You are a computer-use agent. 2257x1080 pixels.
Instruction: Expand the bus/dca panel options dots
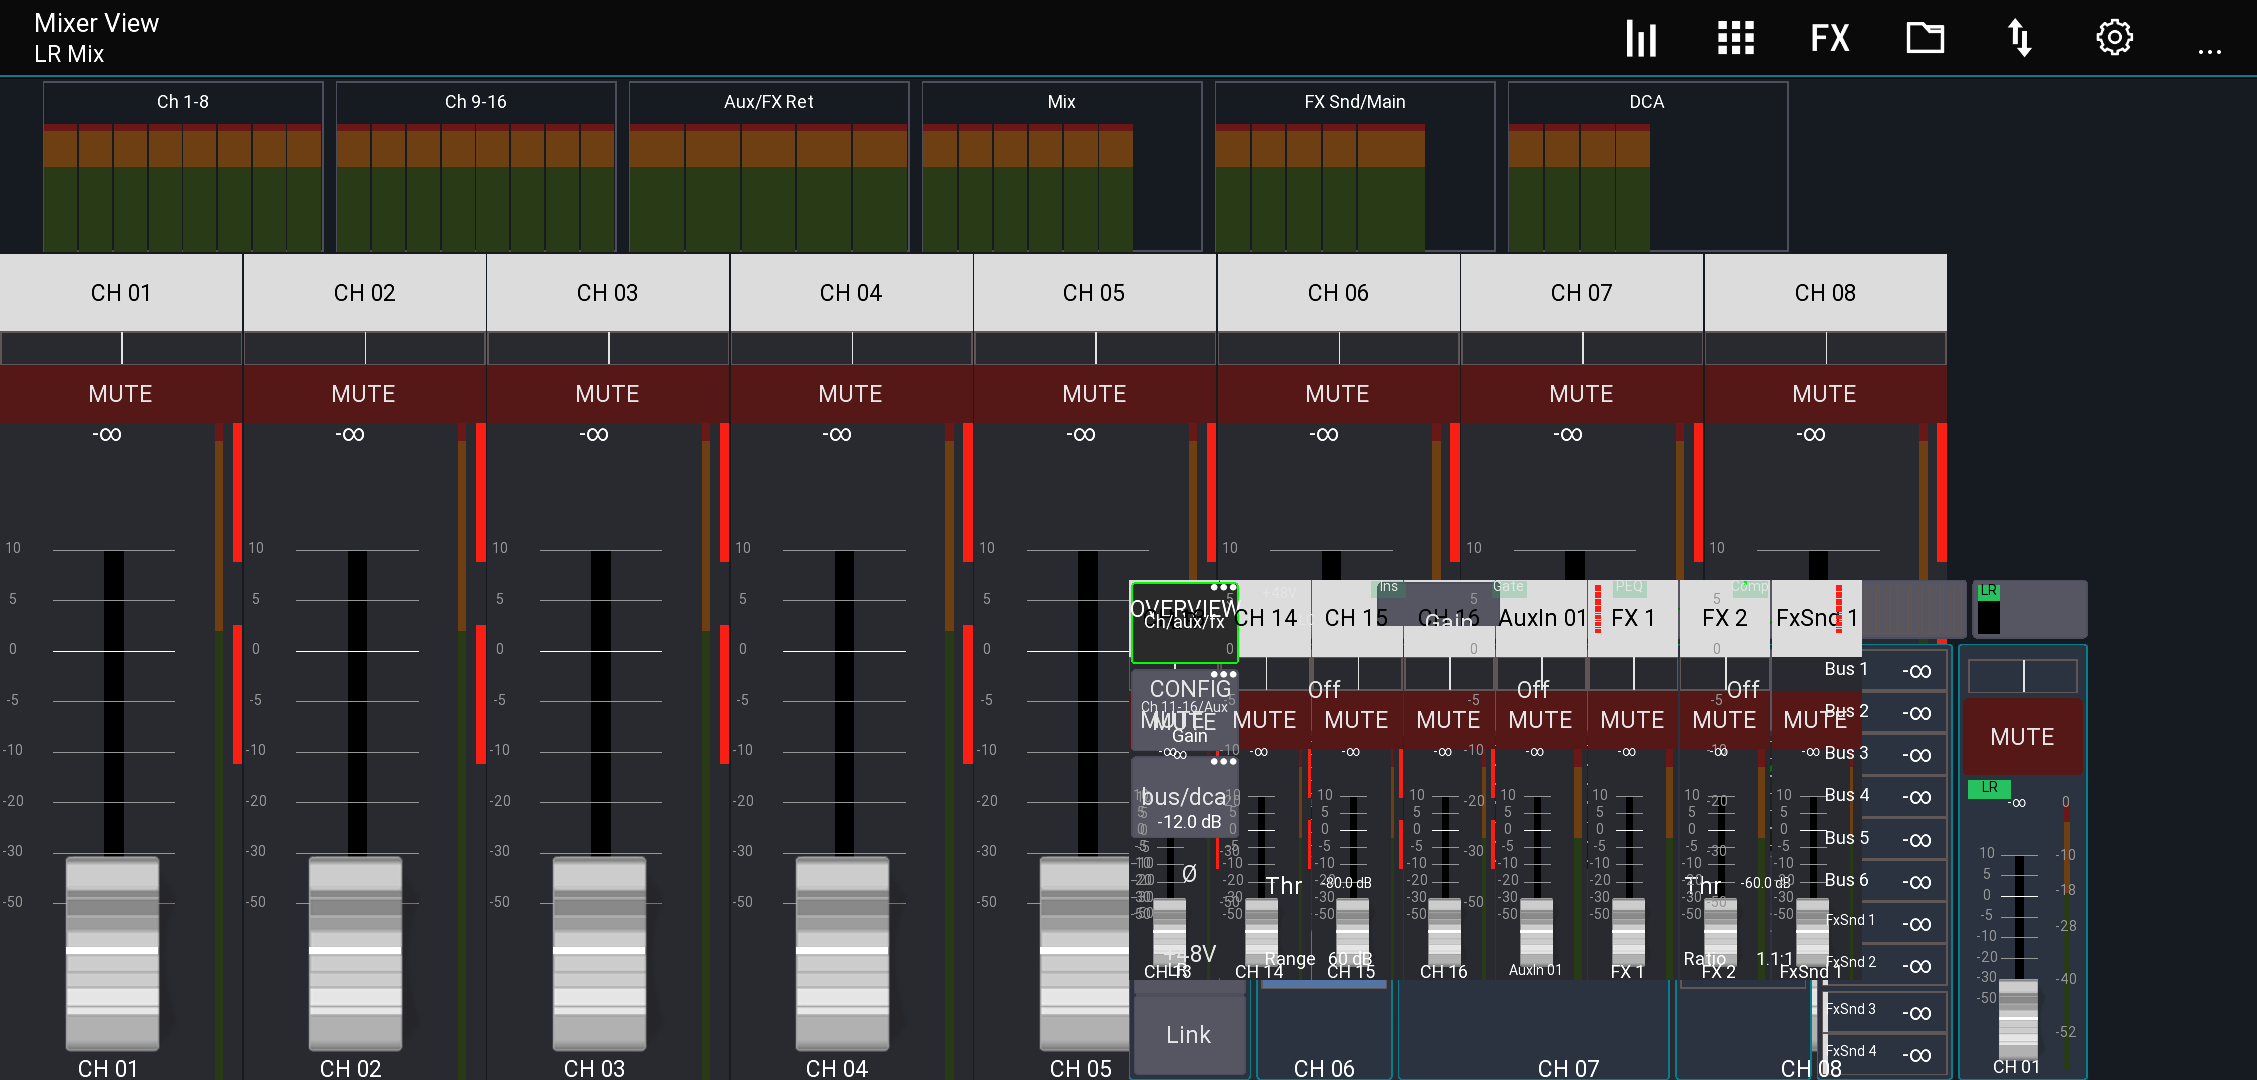[1223, 762]
